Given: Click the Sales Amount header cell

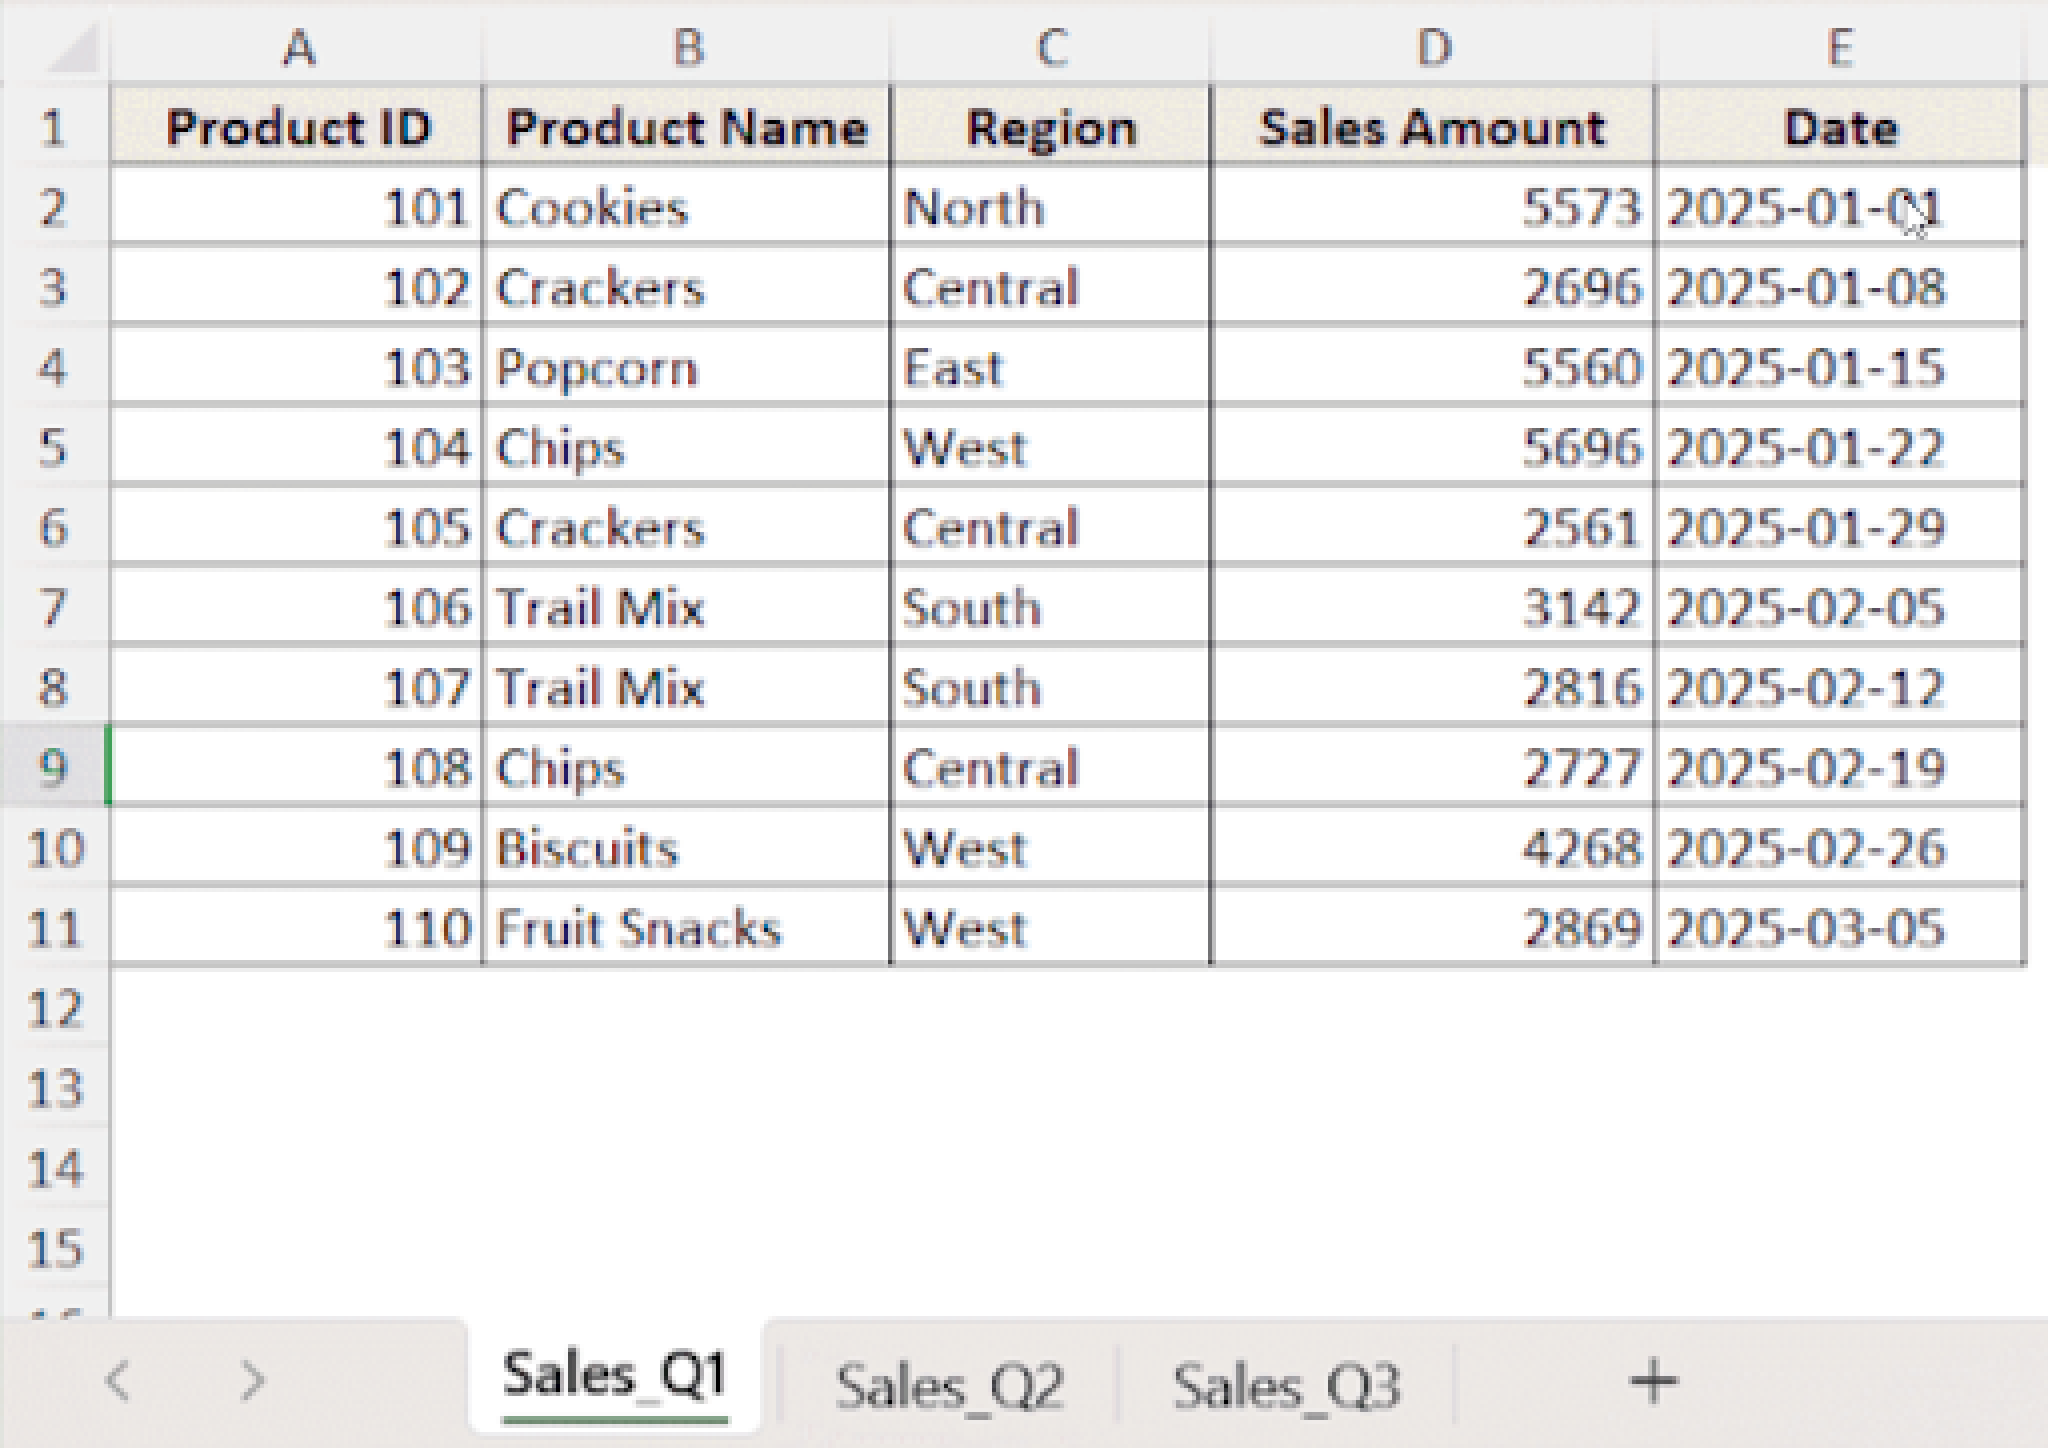Looking at the screenshot, I should (x=1432, y=126).
